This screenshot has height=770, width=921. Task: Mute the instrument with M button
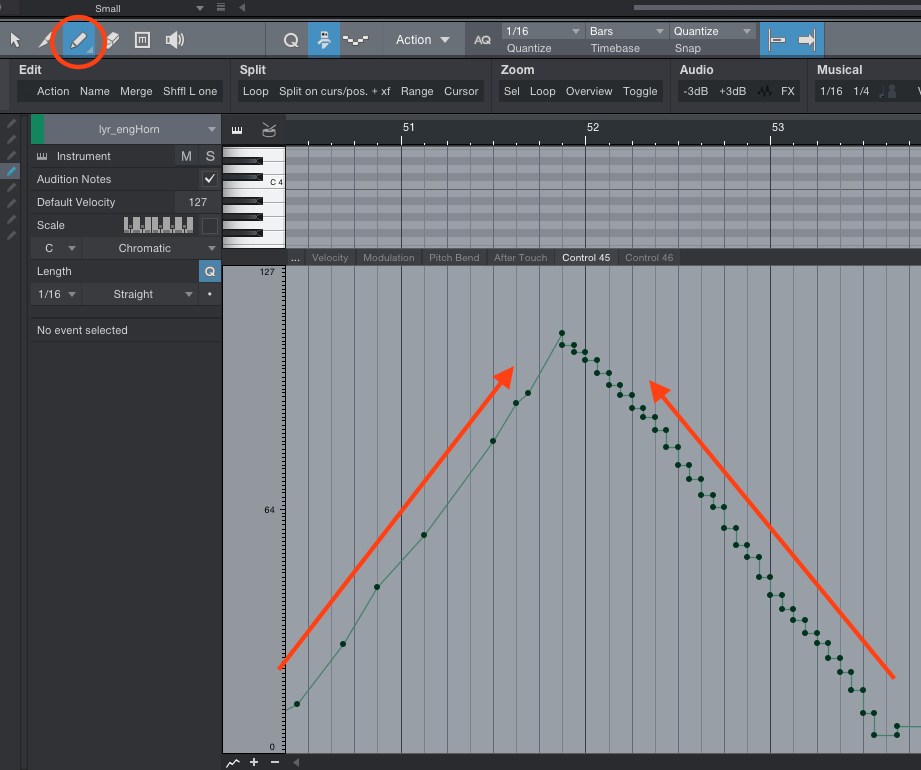coord(186,156)
